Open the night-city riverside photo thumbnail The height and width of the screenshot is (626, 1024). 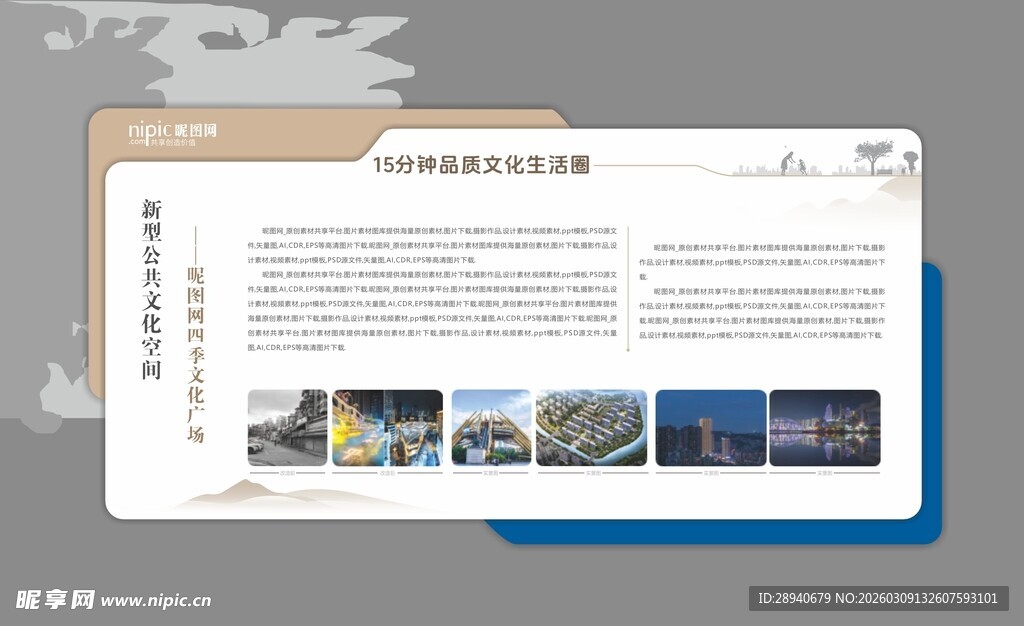point(823,427)
